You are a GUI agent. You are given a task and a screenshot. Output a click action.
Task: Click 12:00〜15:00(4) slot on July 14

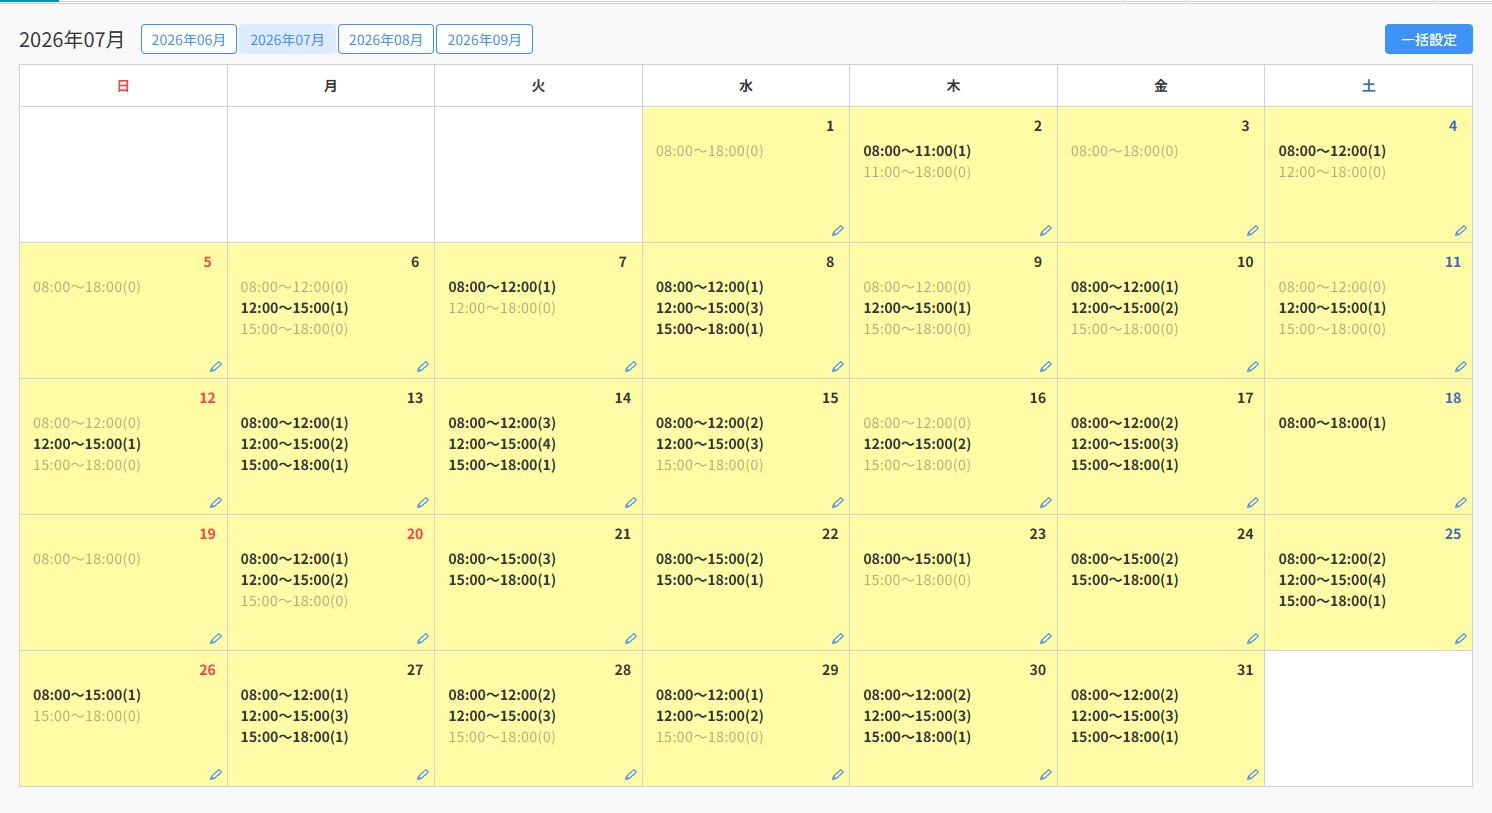coord(502,444)
